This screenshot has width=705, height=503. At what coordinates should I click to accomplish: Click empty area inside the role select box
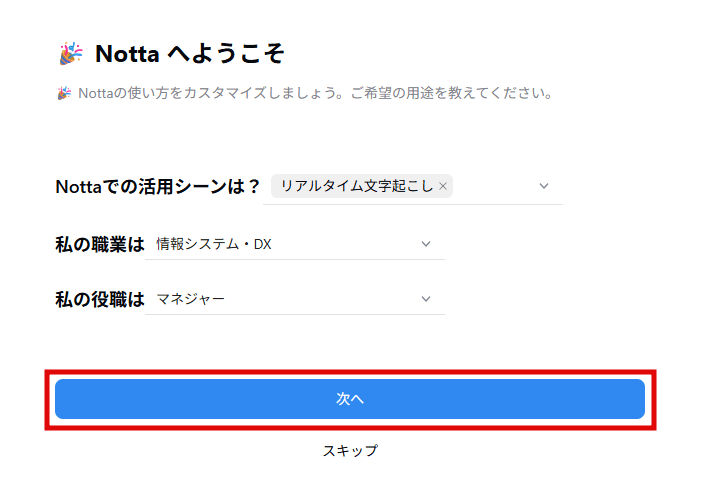(330, 298)
